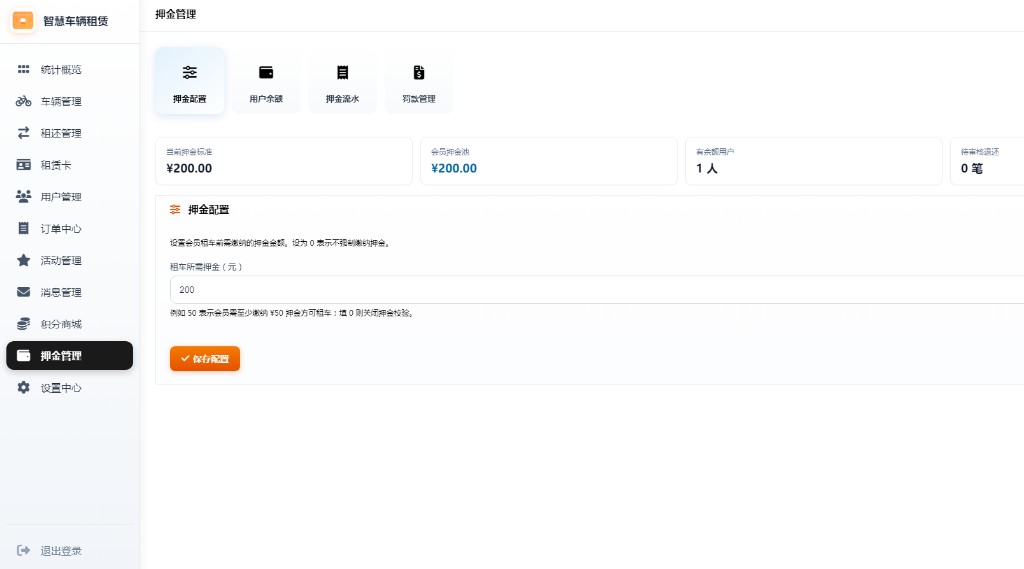Switch to the 押金配置 tab

189,81
